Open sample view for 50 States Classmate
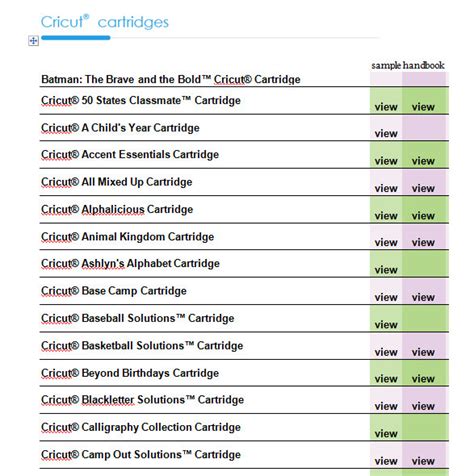Image resolution: width=474 pixels, height=476 pixels. click(386, 107)
